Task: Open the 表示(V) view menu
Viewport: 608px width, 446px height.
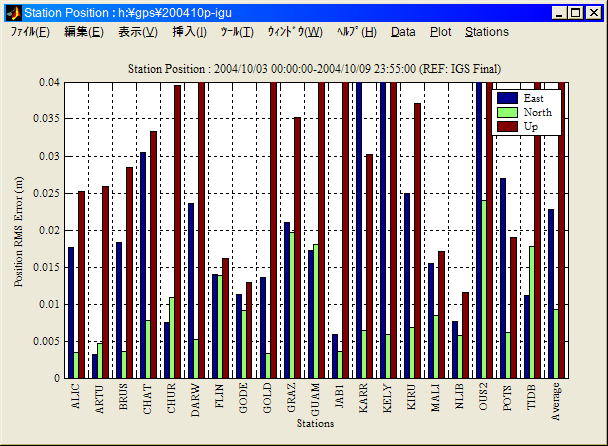Action: [137, 32]
